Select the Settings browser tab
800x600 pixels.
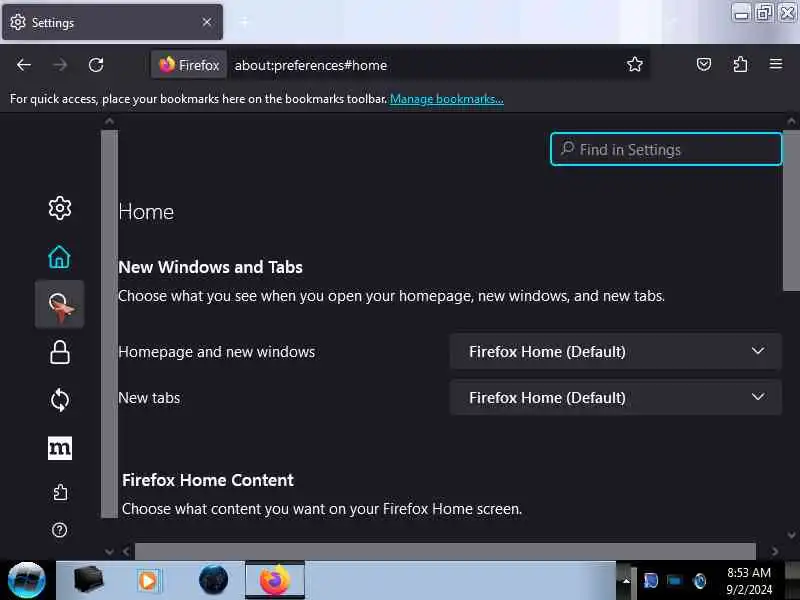112,22
